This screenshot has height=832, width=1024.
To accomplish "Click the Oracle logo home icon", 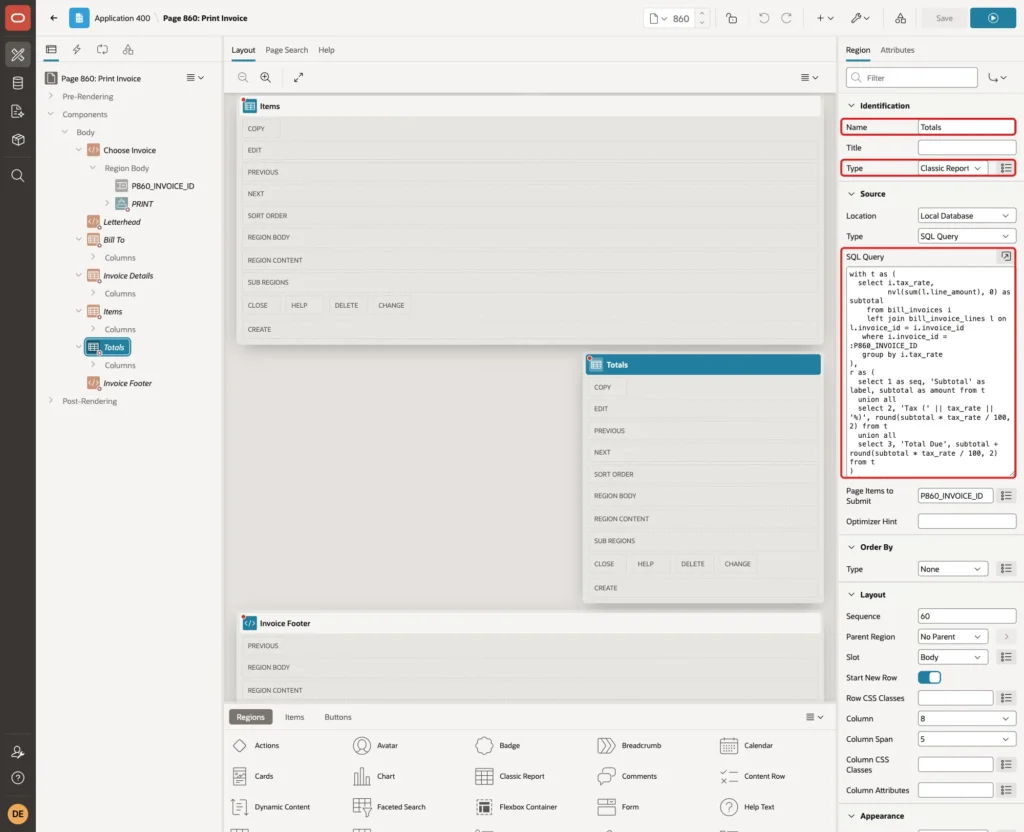I will pos(18,18).
